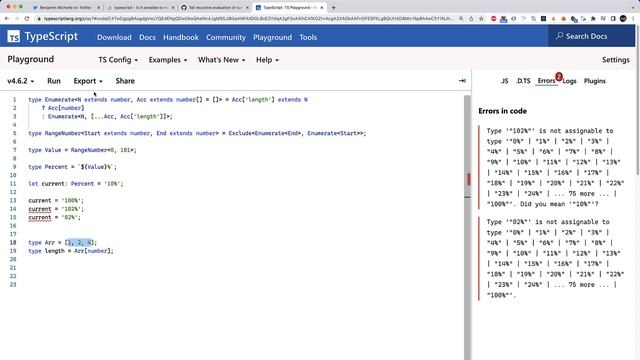Toggle the browser side panel icon
The image size is (640, 360).
point(613,18)
